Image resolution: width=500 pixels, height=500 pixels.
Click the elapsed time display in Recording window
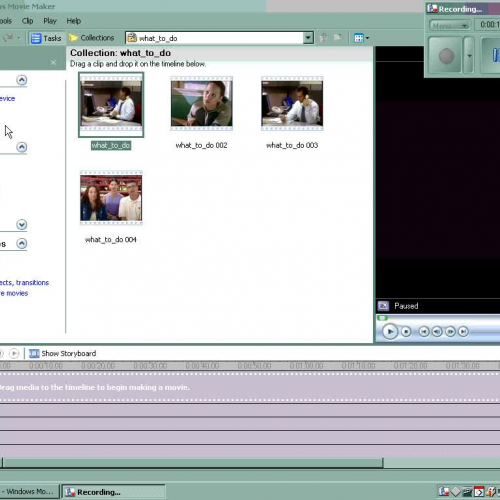(x=488, y=25)
